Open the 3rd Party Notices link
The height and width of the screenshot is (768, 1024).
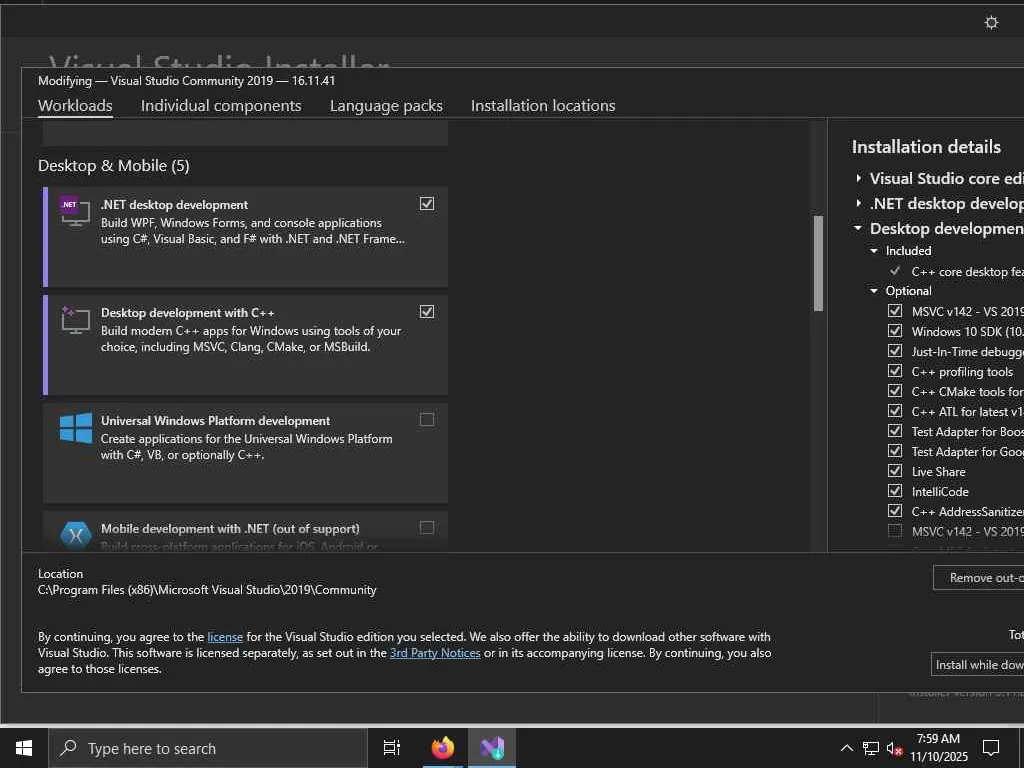click(435, 653)
